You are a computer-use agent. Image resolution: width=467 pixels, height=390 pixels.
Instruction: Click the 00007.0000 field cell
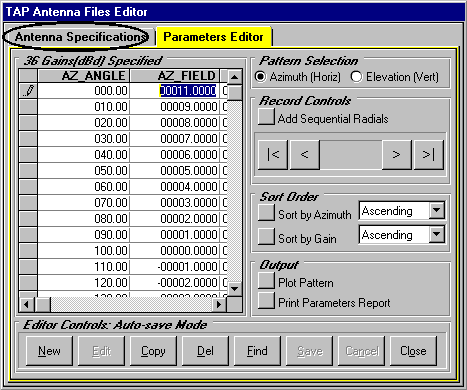click(175, 139)
